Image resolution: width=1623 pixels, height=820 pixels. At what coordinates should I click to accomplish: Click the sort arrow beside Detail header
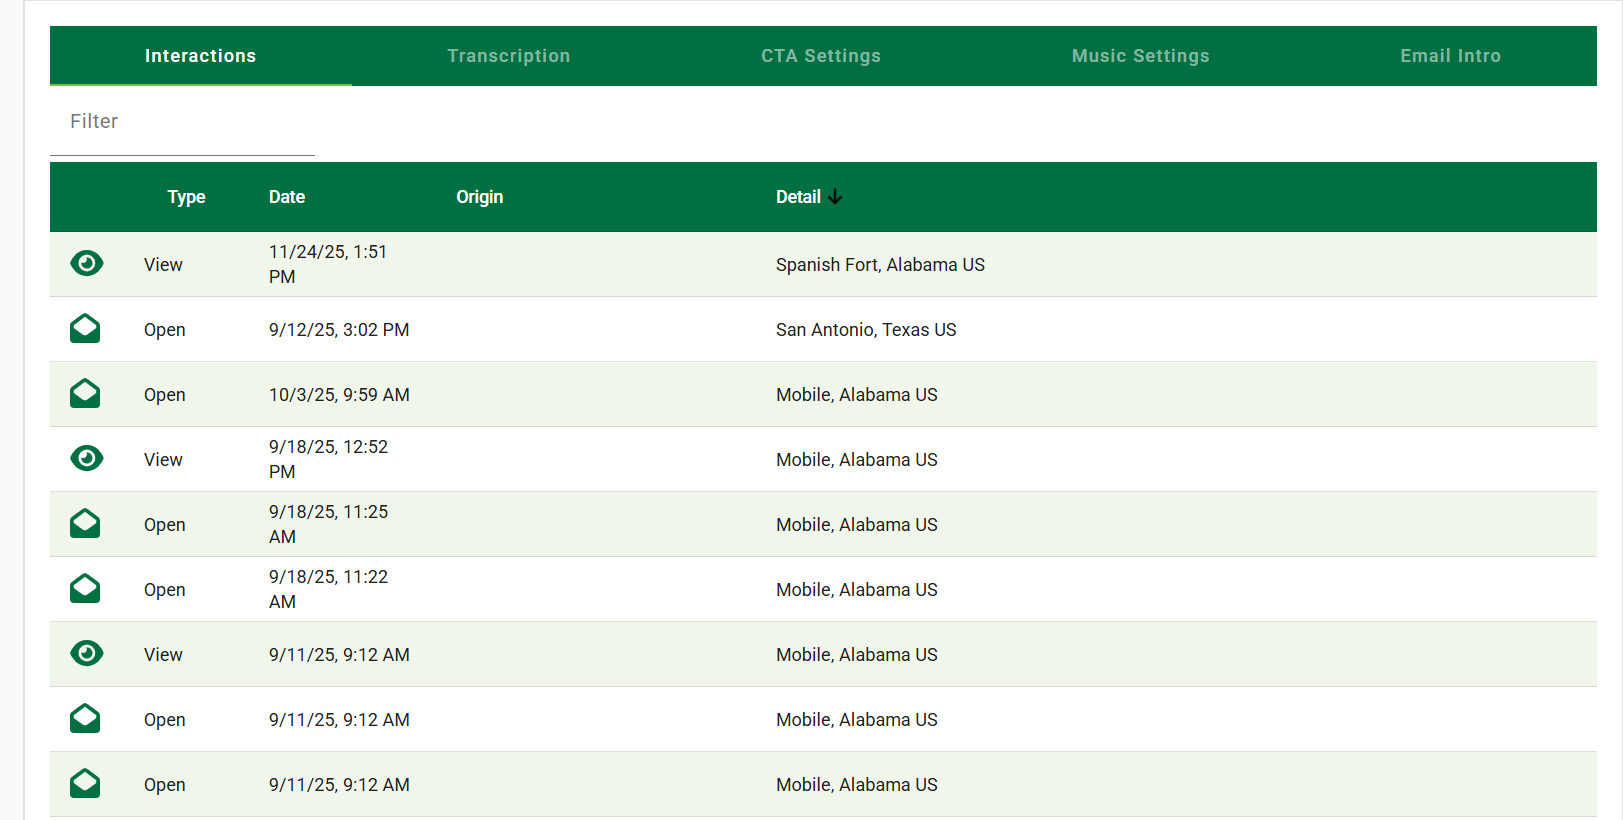[835, 197]
